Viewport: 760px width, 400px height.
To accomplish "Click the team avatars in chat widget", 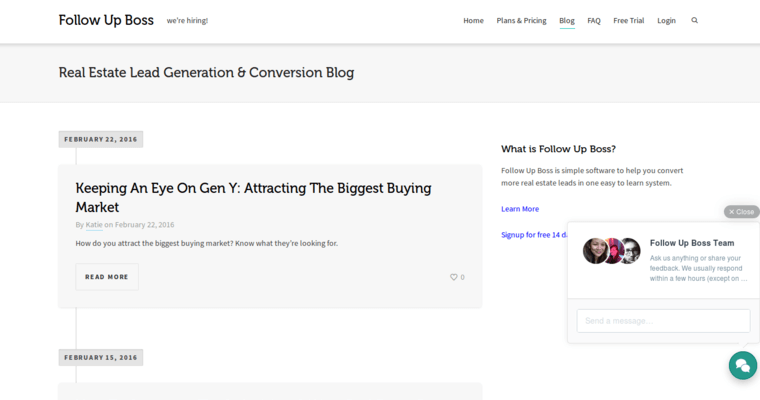I will pyautogui.click(x=611, y=251).
